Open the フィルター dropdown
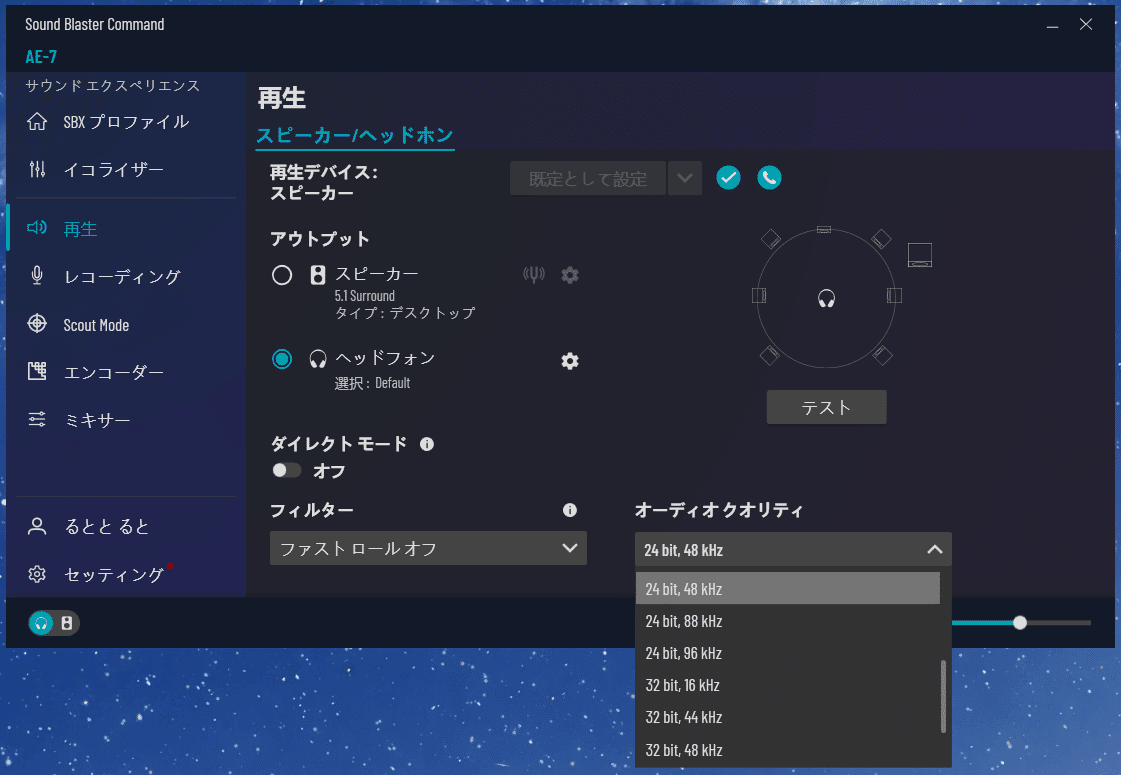Viewport: 1121px width, 775px height. click(428, 548)
